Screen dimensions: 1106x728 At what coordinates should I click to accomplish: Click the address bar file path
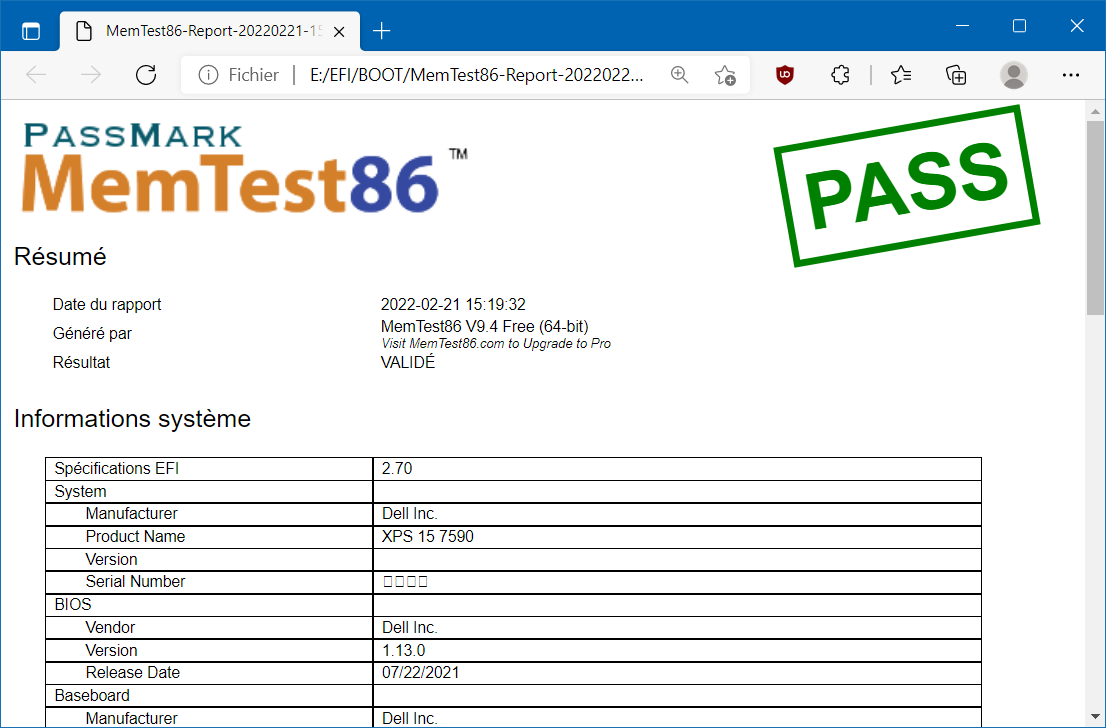[x=476, y=75]
